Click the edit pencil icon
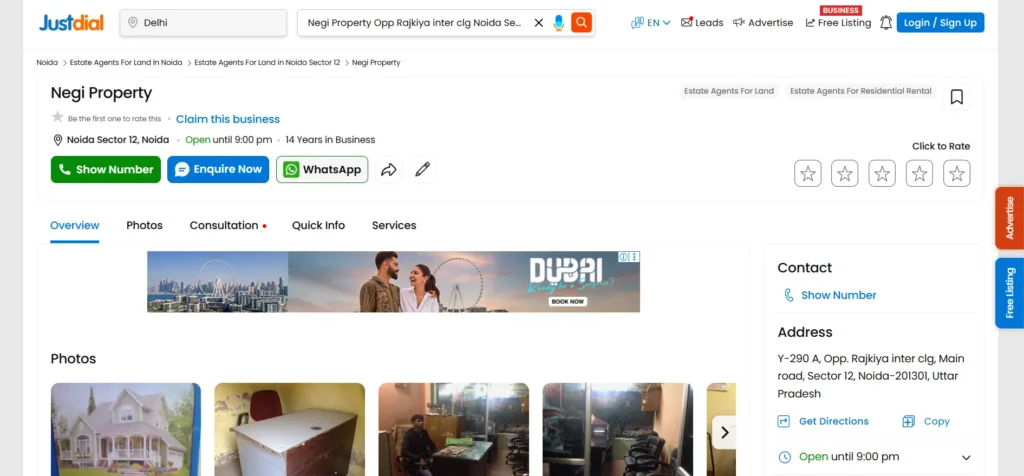The image size is (1024, 476). point(423,170)
